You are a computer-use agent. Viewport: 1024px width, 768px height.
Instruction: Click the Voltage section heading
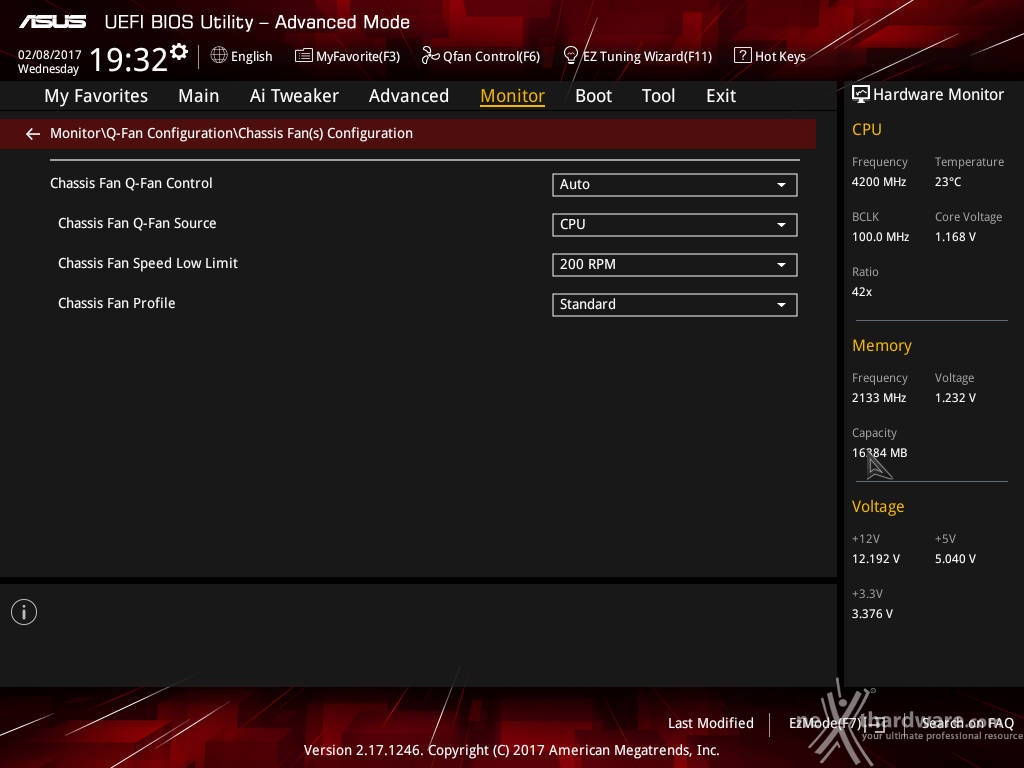point(878,507)
